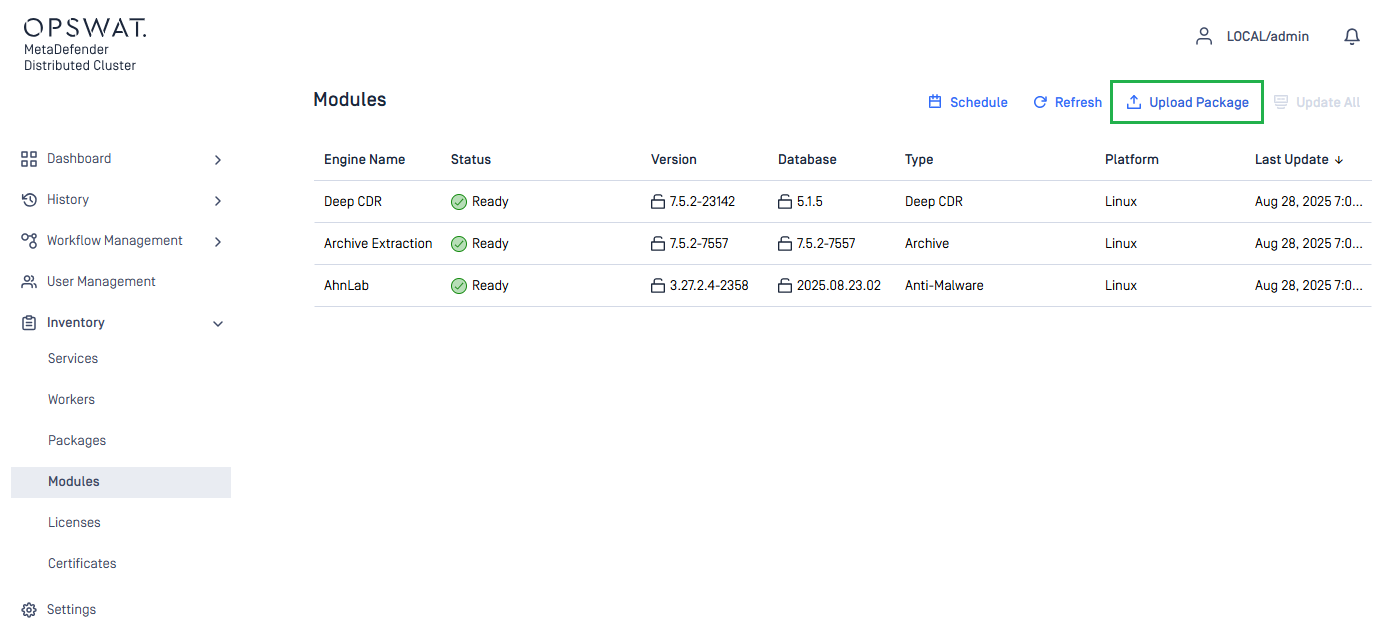This screenshot has height=640, width=1377.
Task: Click the Type column header
Action: click(919, 160)
